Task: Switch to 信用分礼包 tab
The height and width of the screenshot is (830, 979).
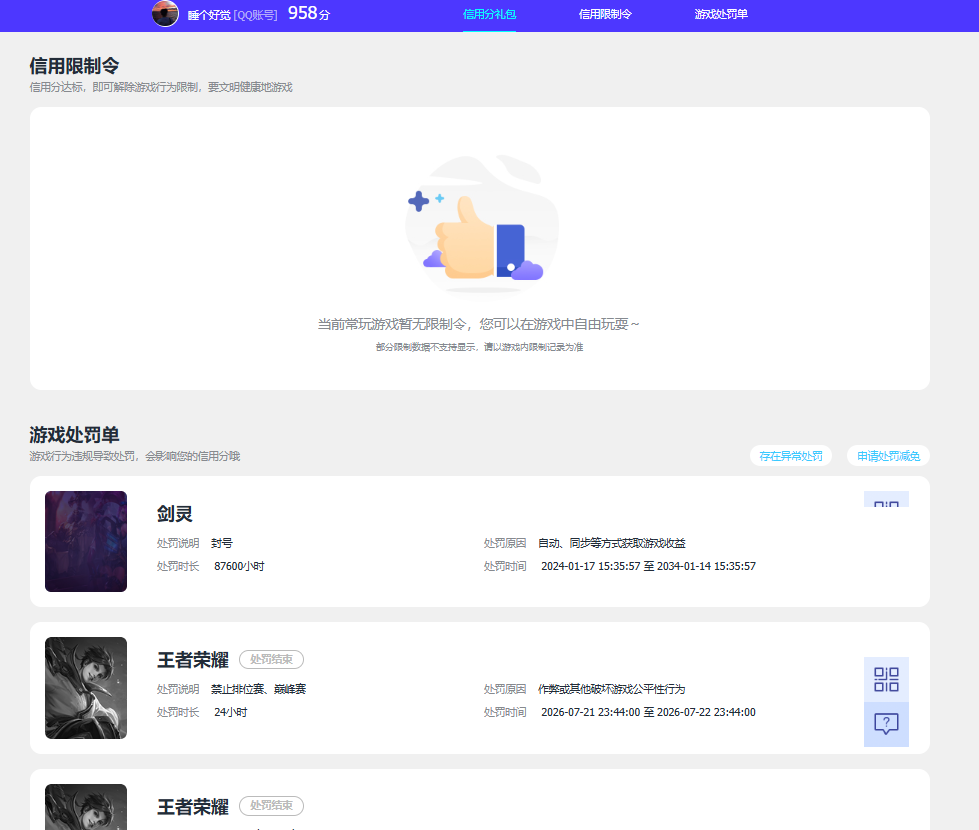Action: click(x=489, y=14)
